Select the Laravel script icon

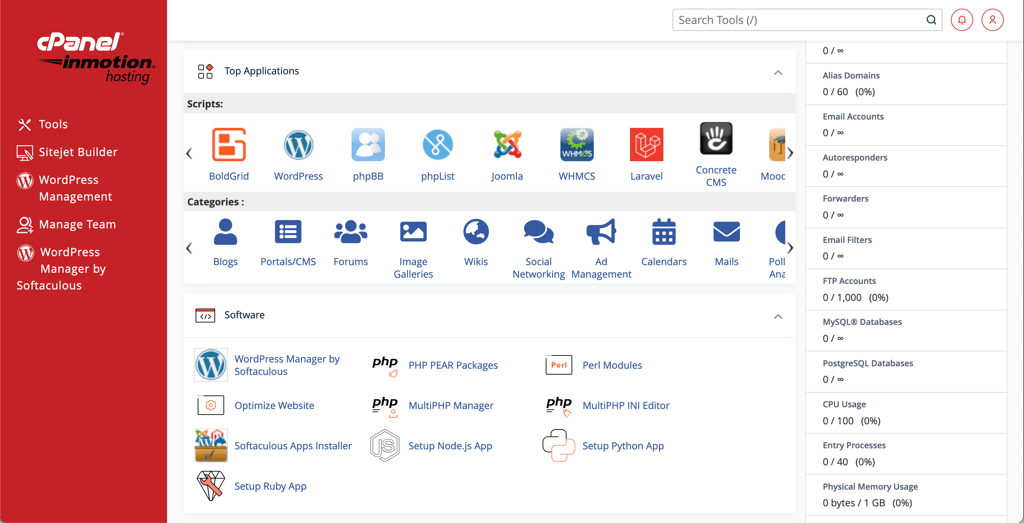pyautogui.click(x=647, y=145)
